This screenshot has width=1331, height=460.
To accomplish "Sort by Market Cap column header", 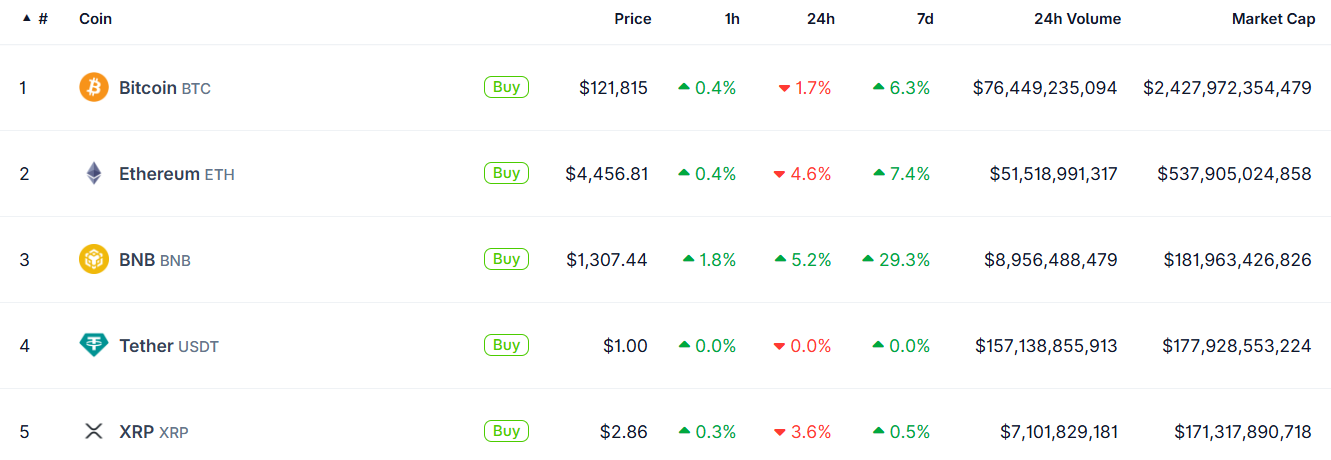I will 1273,19.
